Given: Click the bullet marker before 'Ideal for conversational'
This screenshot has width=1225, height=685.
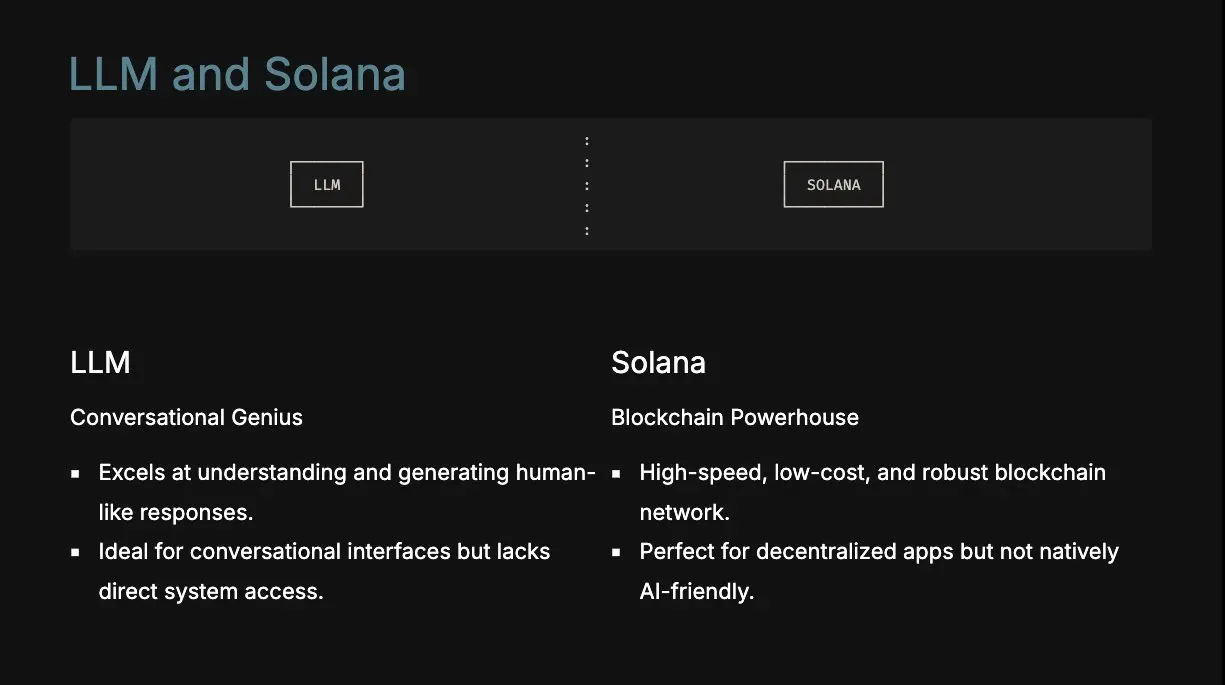Looking at the screenshot, I should pyautogui.click(x=75, y=552).
